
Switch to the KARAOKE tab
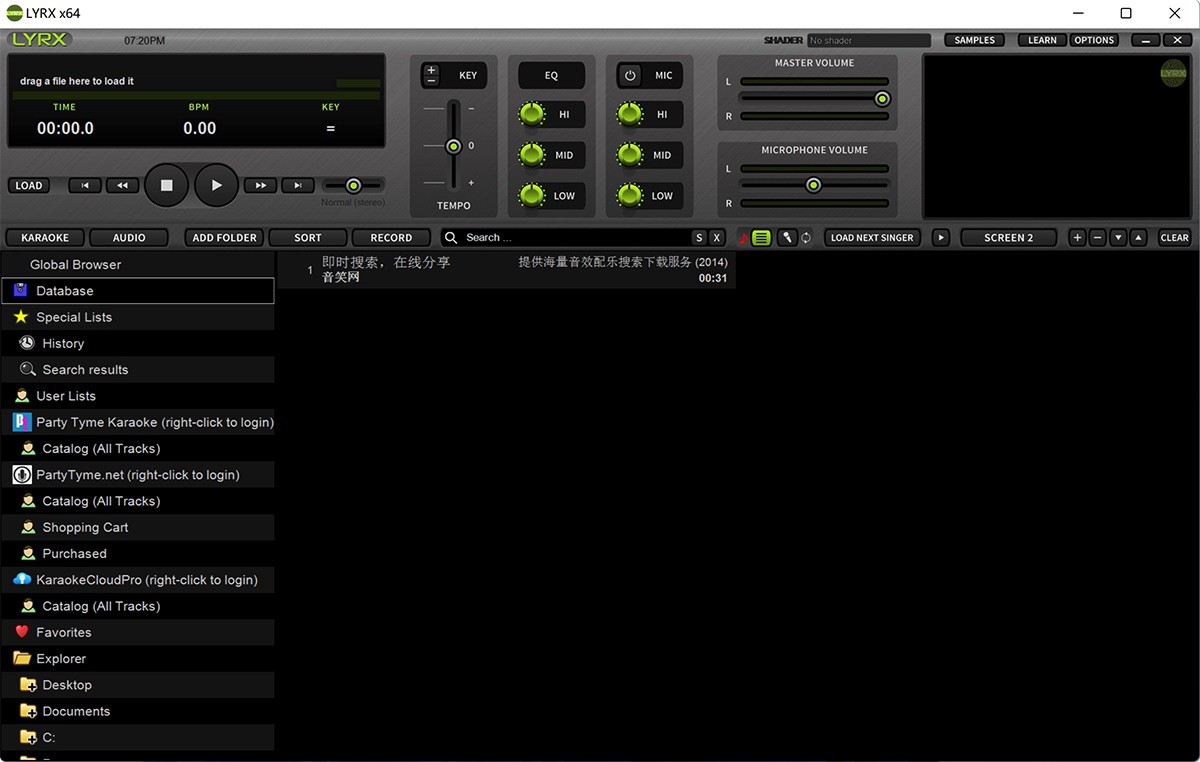(44, 237)
